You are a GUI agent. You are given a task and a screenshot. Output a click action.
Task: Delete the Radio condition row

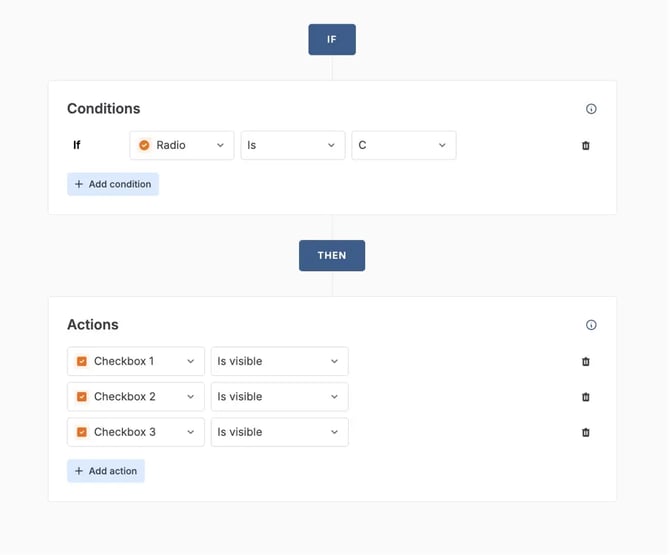point(586,146)
